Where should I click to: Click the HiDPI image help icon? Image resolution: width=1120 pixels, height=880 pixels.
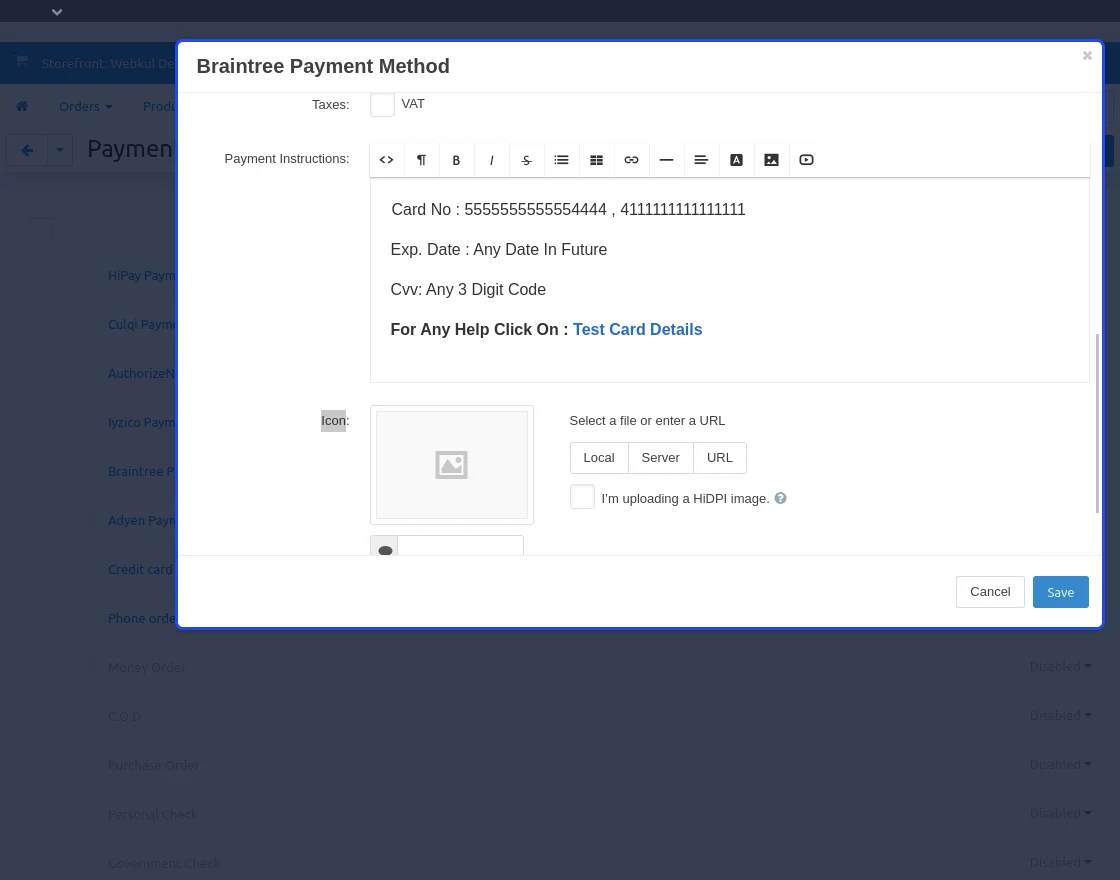coord(781,498)
